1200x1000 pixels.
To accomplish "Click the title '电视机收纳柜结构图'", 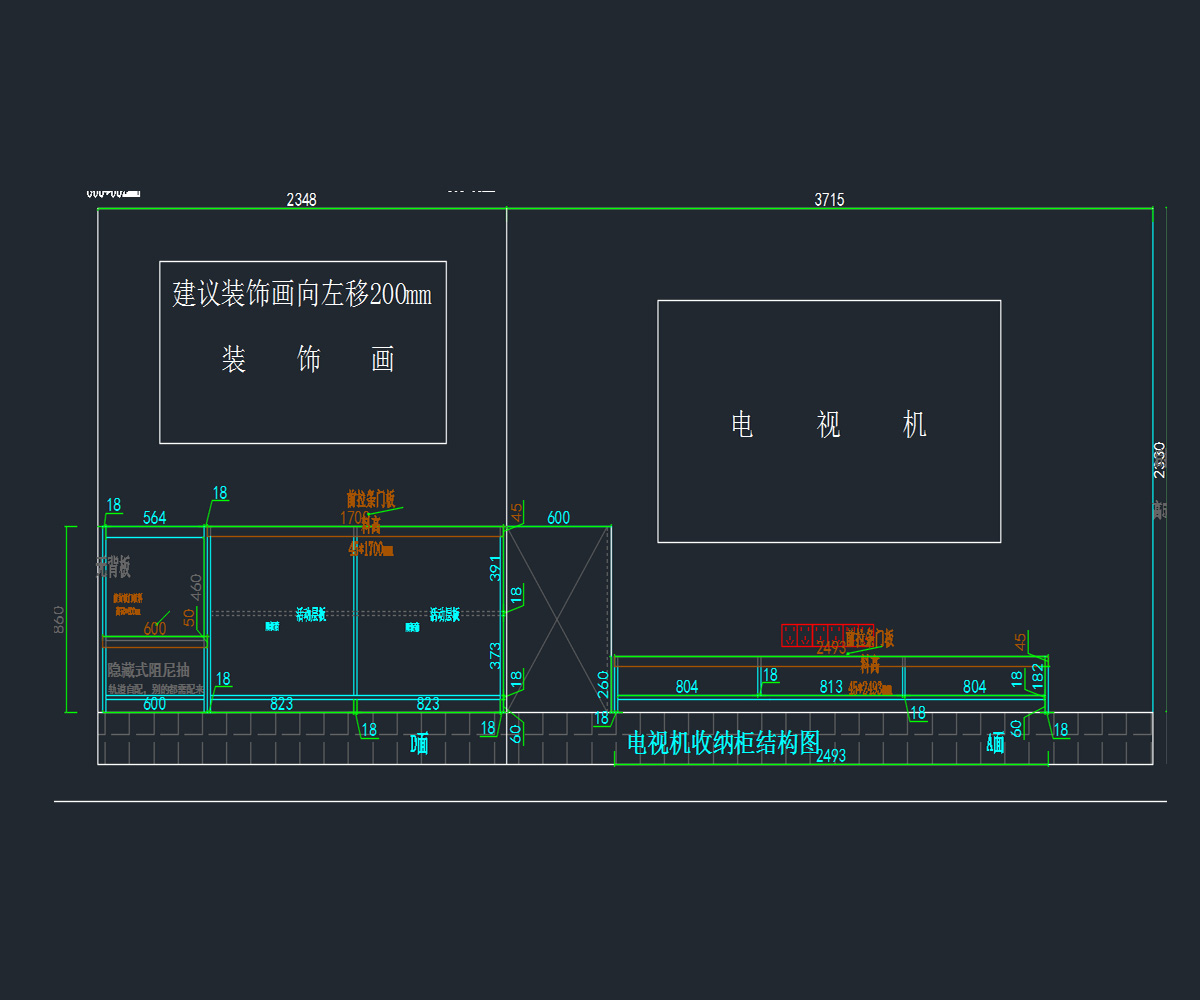I will click(723, 742).
